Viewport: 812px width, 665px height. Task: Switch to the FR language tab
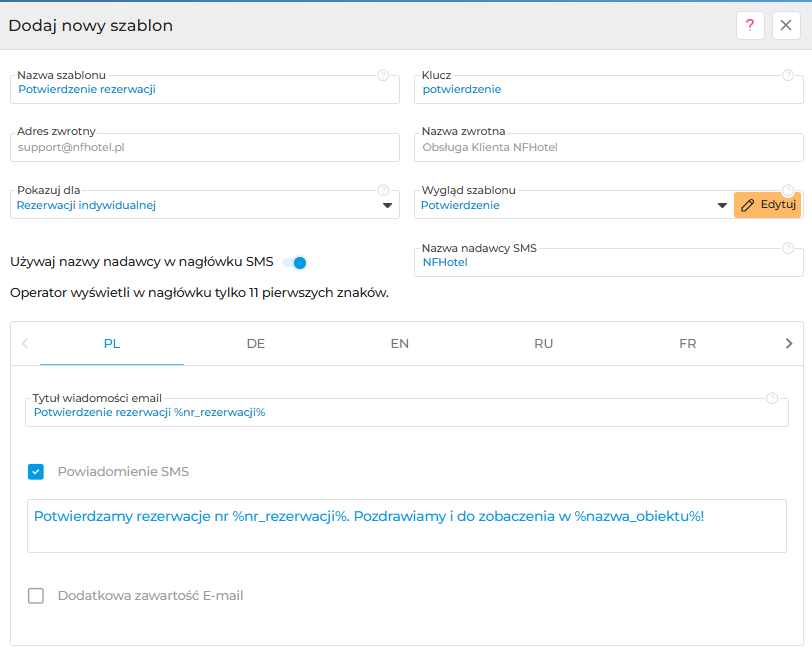point(688,344)
